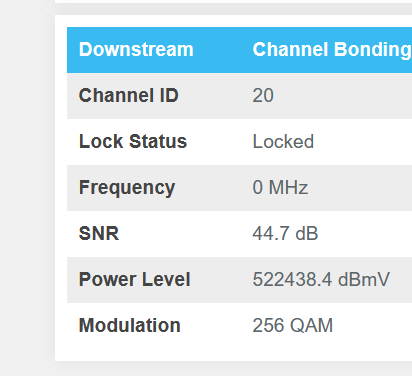Click the Locked status value
412x376 pixels.
coord(283,141)
